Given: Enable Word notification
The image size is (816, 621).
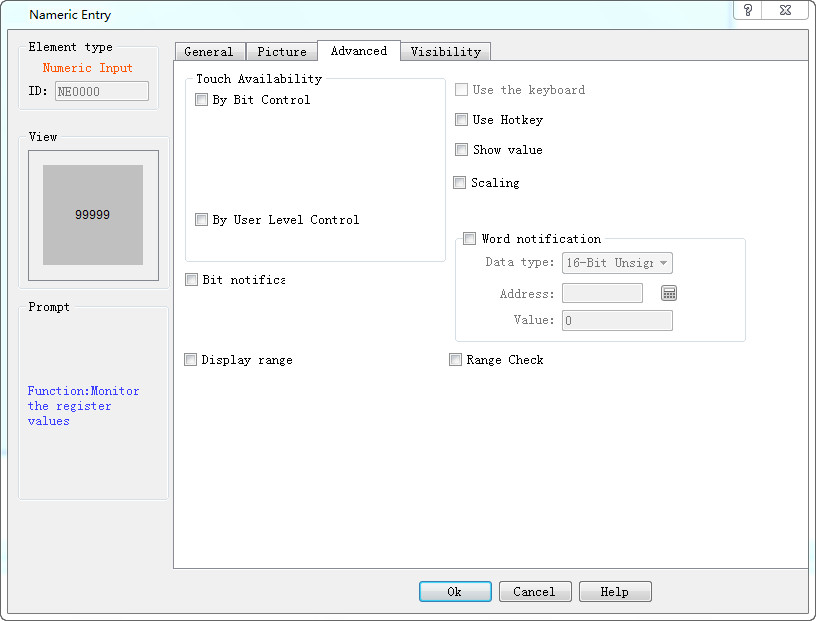Looking at the screenshot, I should 469,238.
